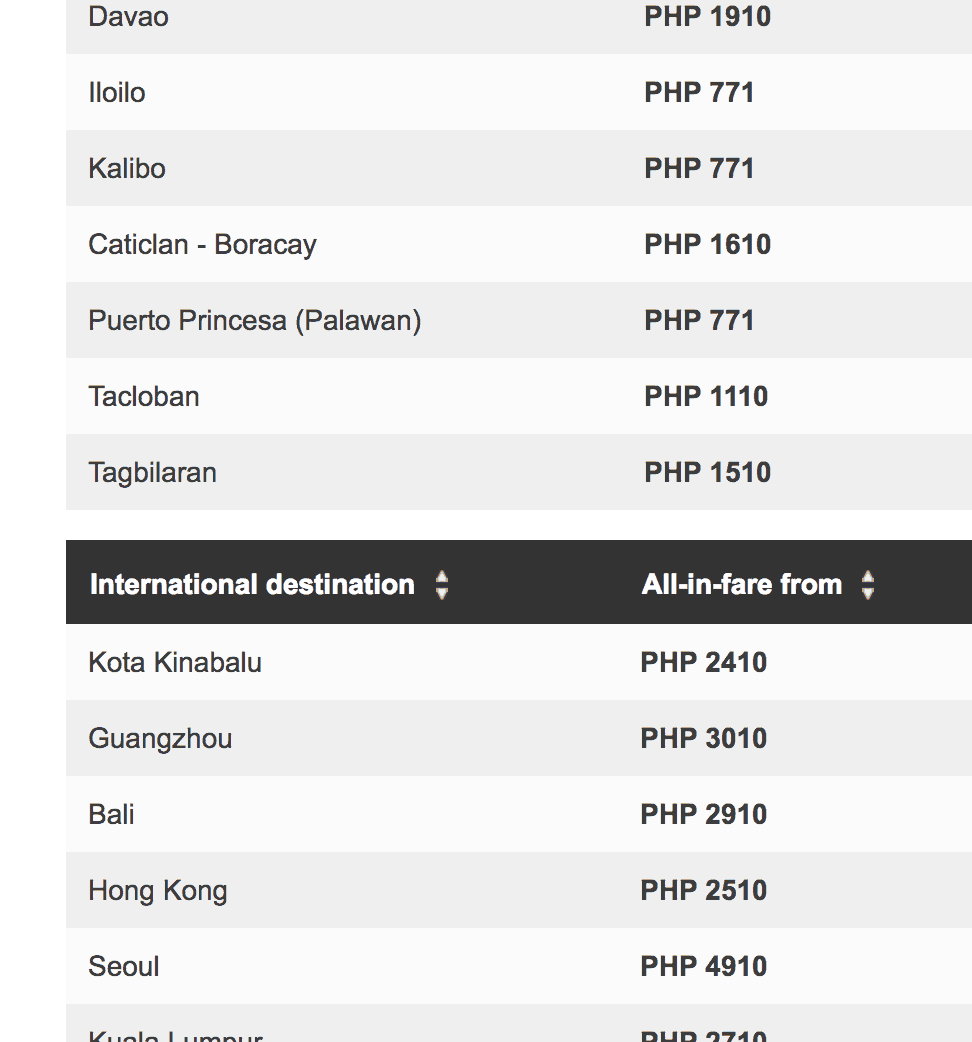Click Caticlan - Boracay destination
The height and width of the screenshot is (1042, 972).
(x=202, y=245)
